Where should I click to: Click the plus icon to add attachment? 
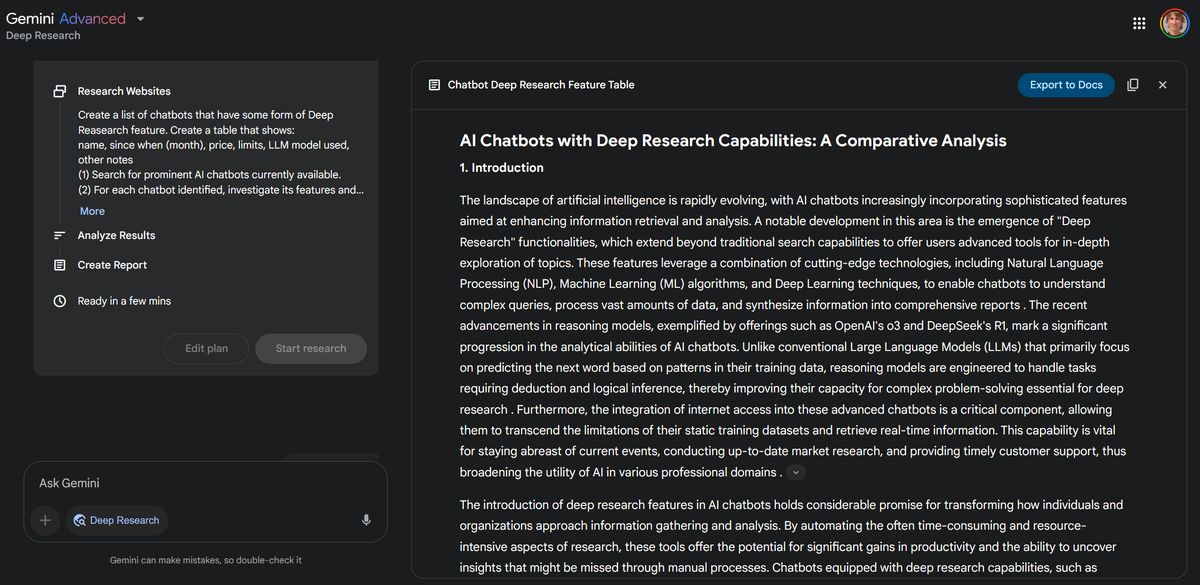coord(45,520)
